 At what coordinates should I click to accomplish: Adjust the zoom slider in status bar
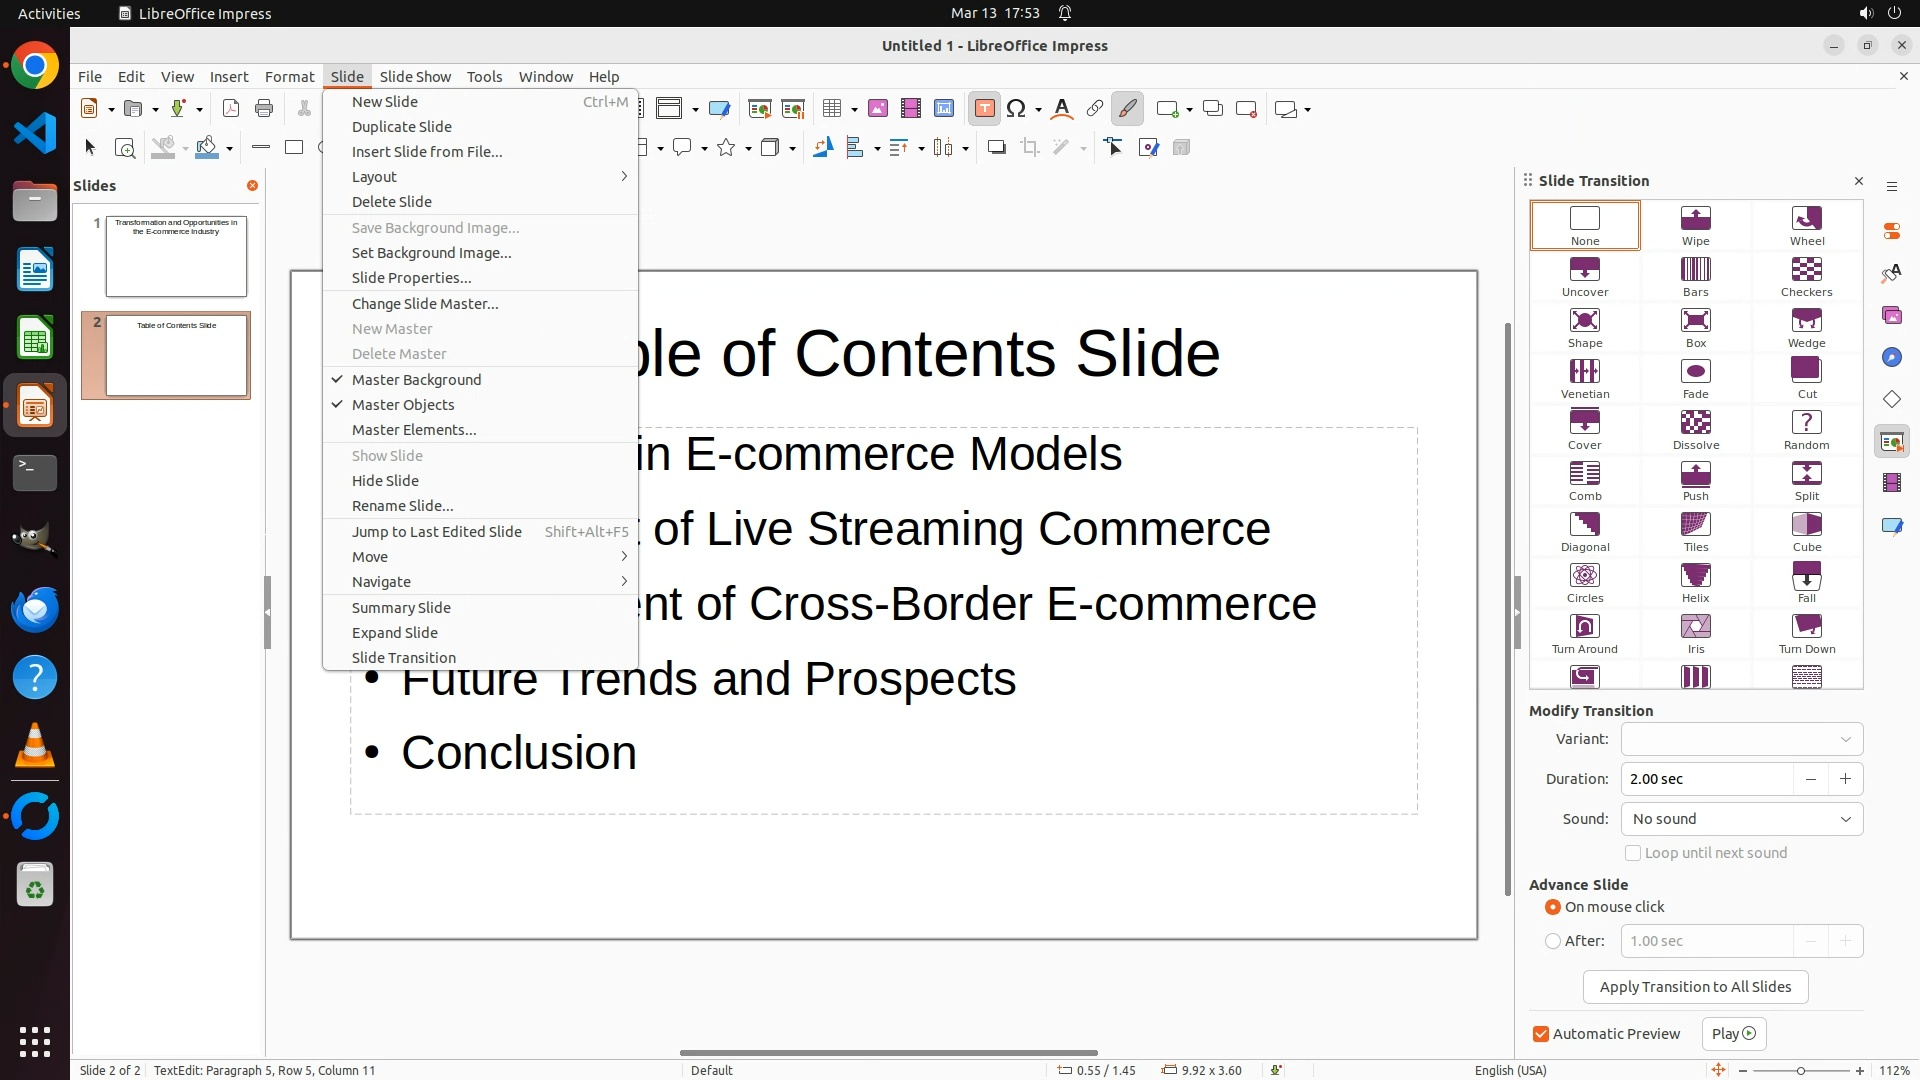pyautogui.click(x=1800, y=1070)
